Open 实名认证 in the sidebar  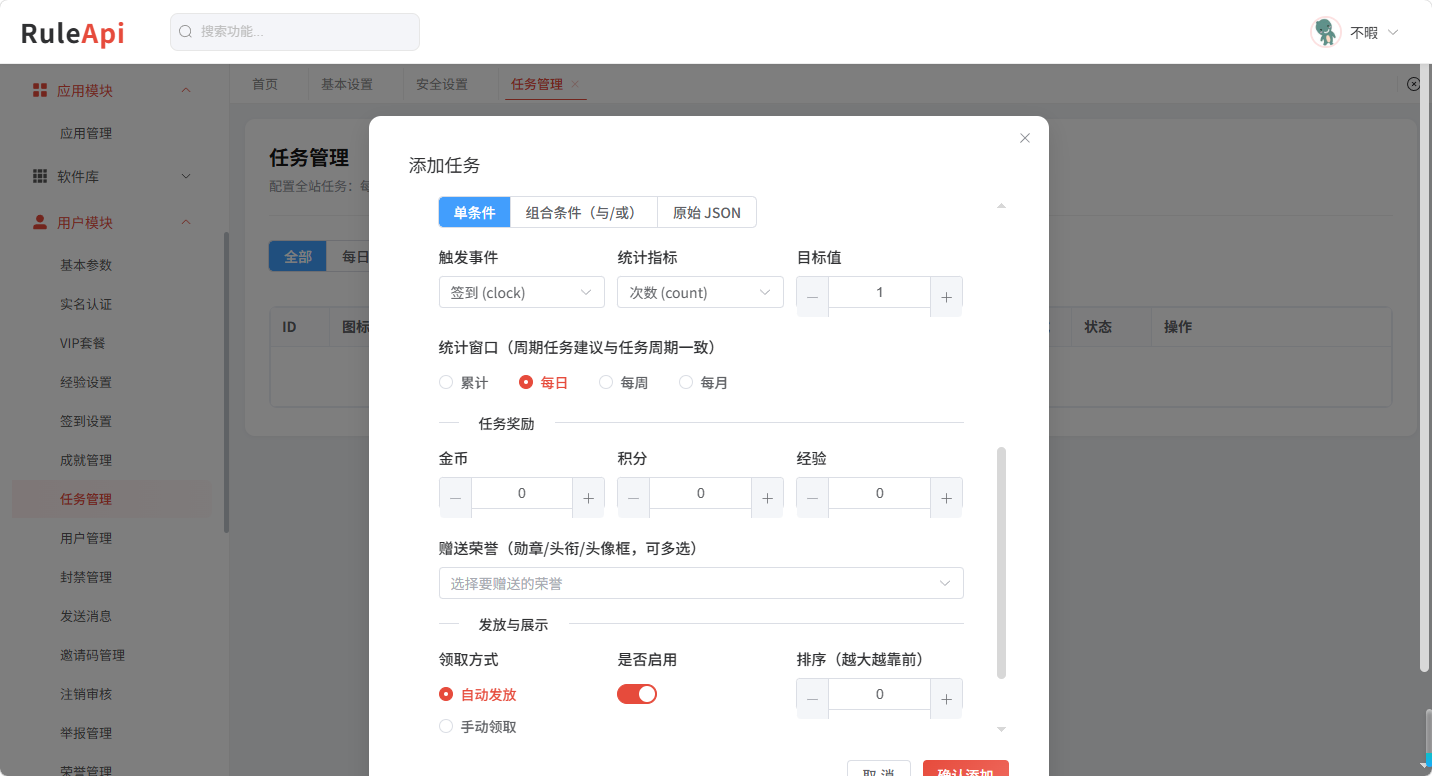(86, 304)
